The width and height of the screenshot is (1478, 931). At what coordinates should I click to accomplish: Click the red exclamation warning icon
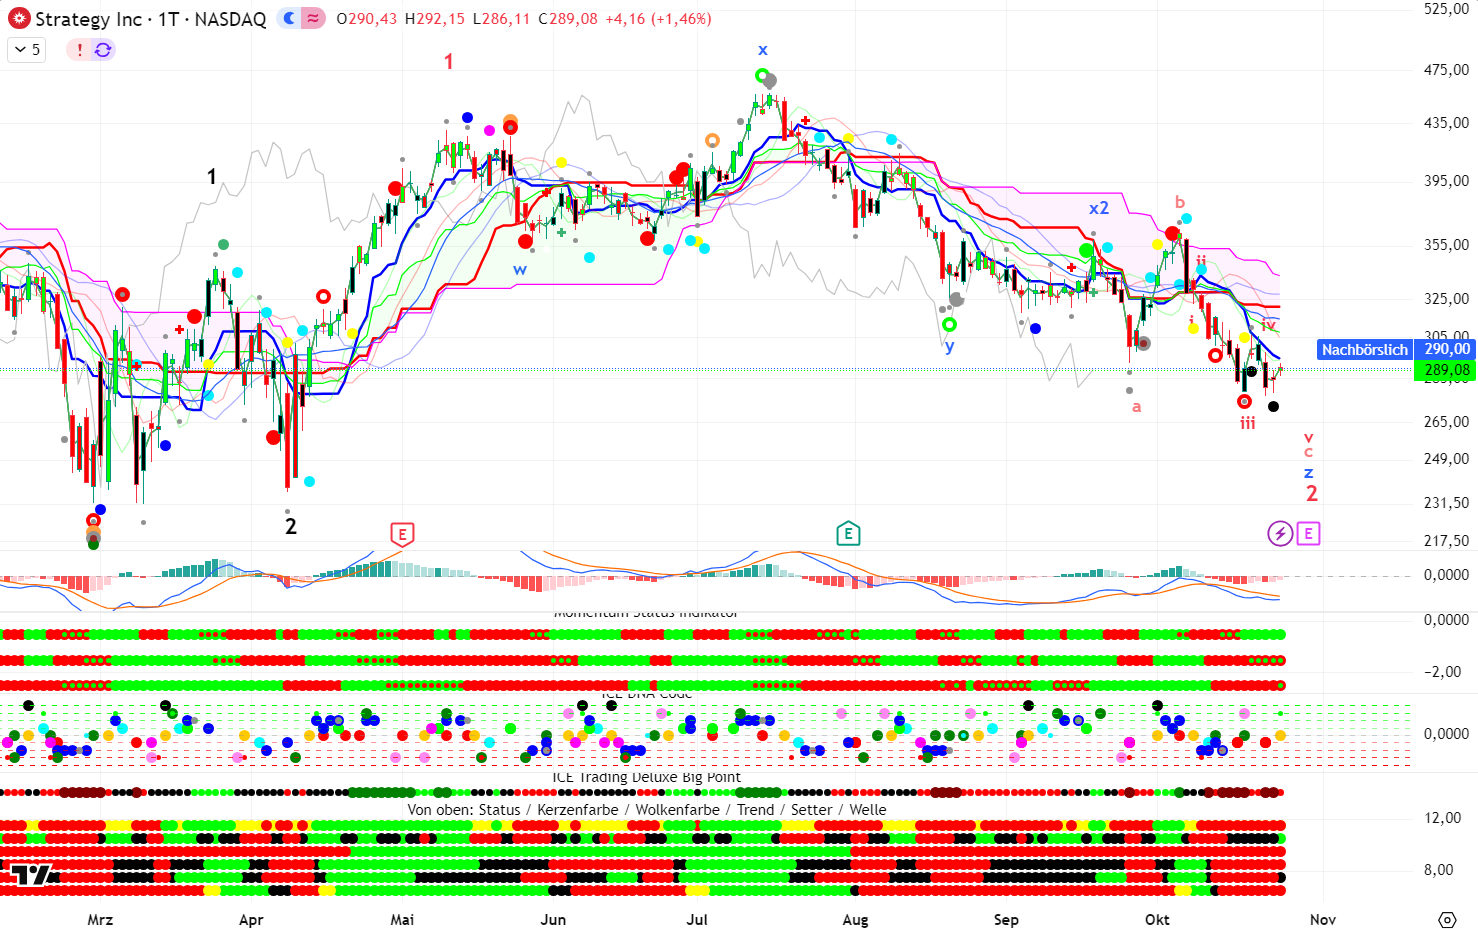point(80,50)
